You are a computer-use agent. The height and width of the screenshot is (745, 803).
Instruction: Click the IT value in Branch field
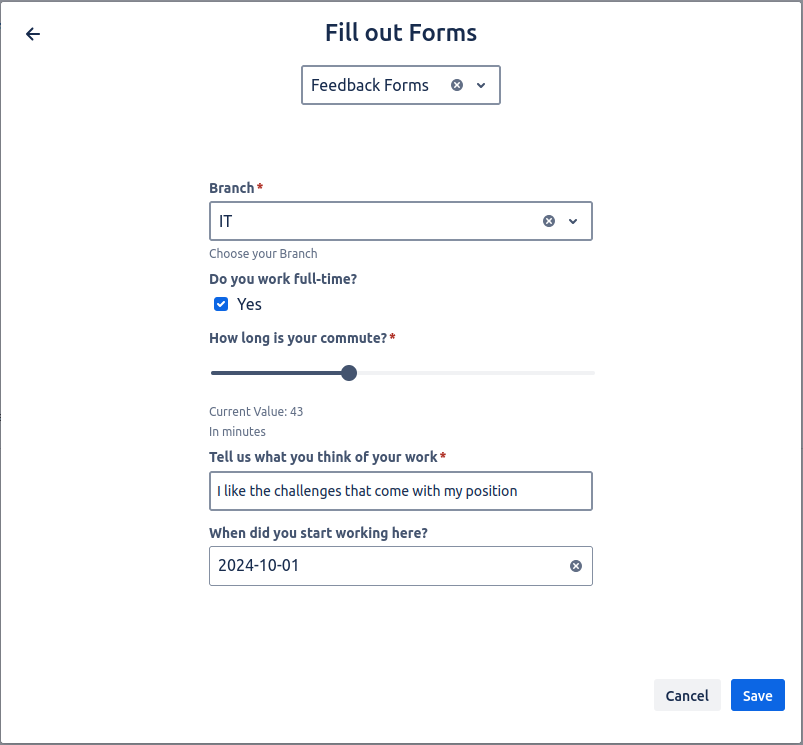(226, 221)
